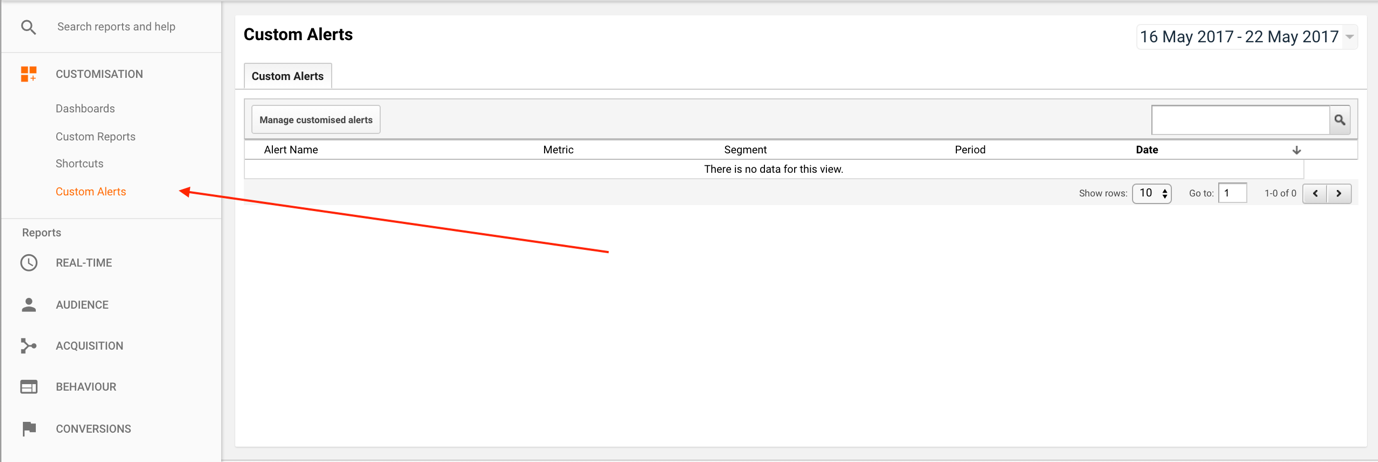Open Shortcuts in sidebar
The image size is (1378, 462).
[x=79, y=164]
